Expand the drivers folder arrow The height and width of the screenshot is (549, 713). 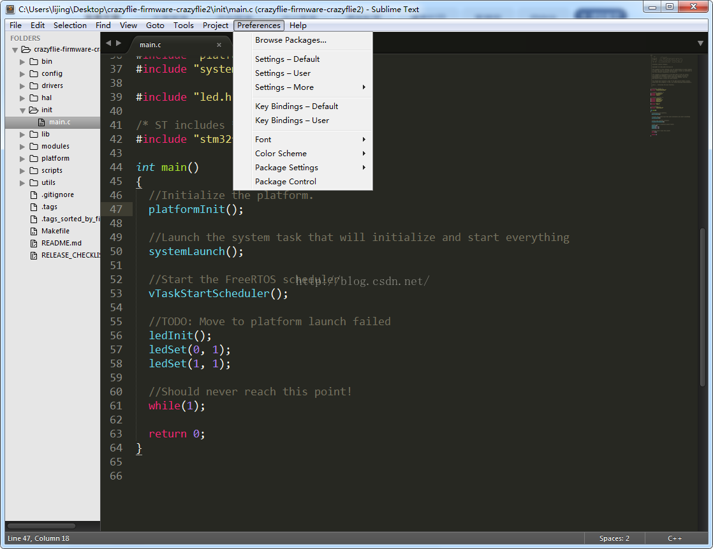[x=22, y=86]
